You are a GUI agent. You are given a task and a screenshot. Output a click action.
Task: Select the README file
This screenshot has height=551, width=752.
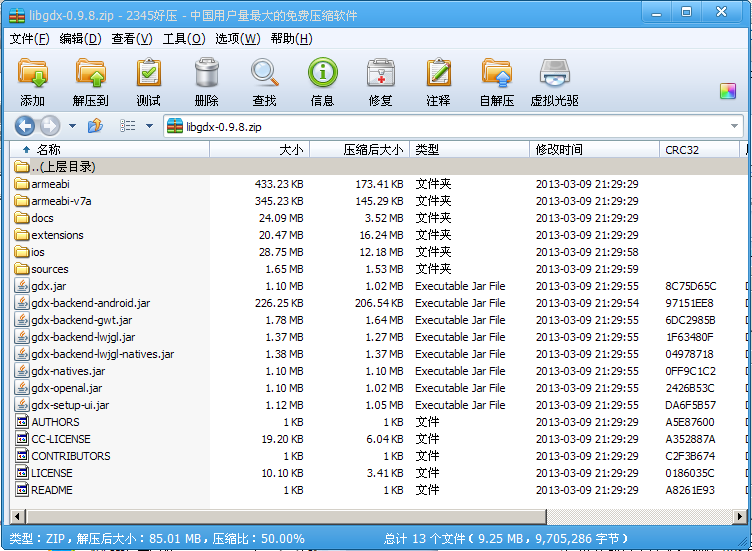[52, 490]
